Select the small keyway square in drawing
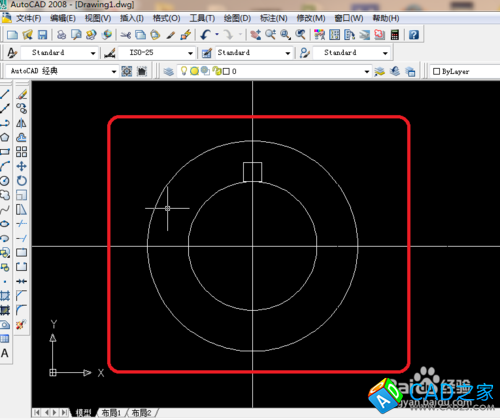The width and height of the screenshot is (500, 420). pos(252,172)
